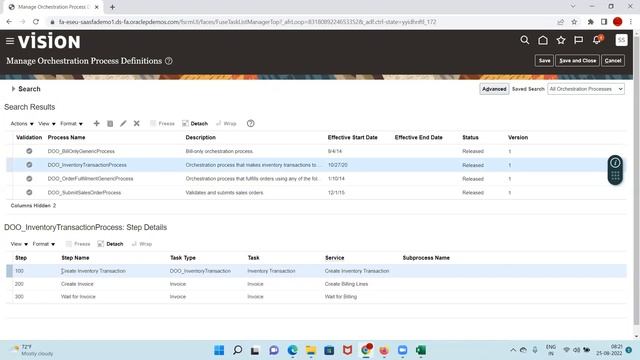Click the search magnifier in header

click(524, 40)
